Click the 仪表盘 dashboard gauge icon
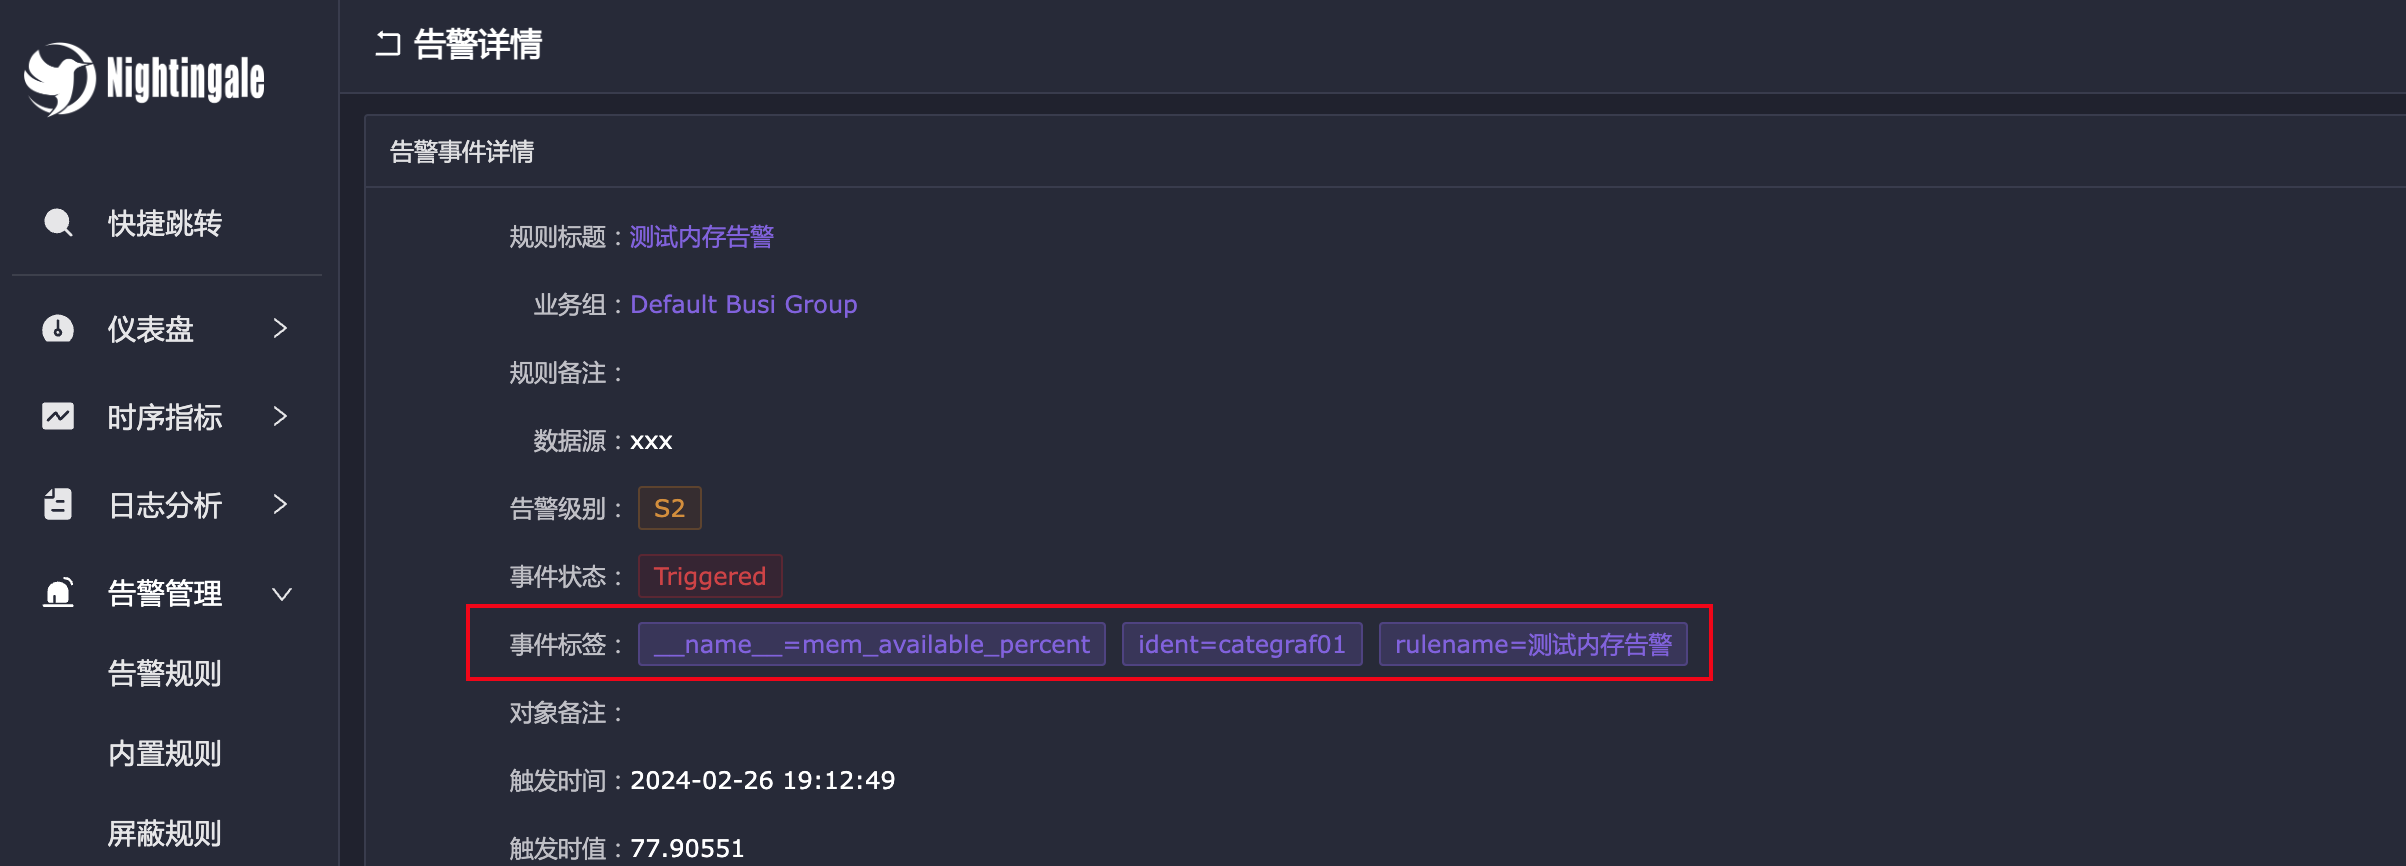2406x866 pixels. (58, 328)
